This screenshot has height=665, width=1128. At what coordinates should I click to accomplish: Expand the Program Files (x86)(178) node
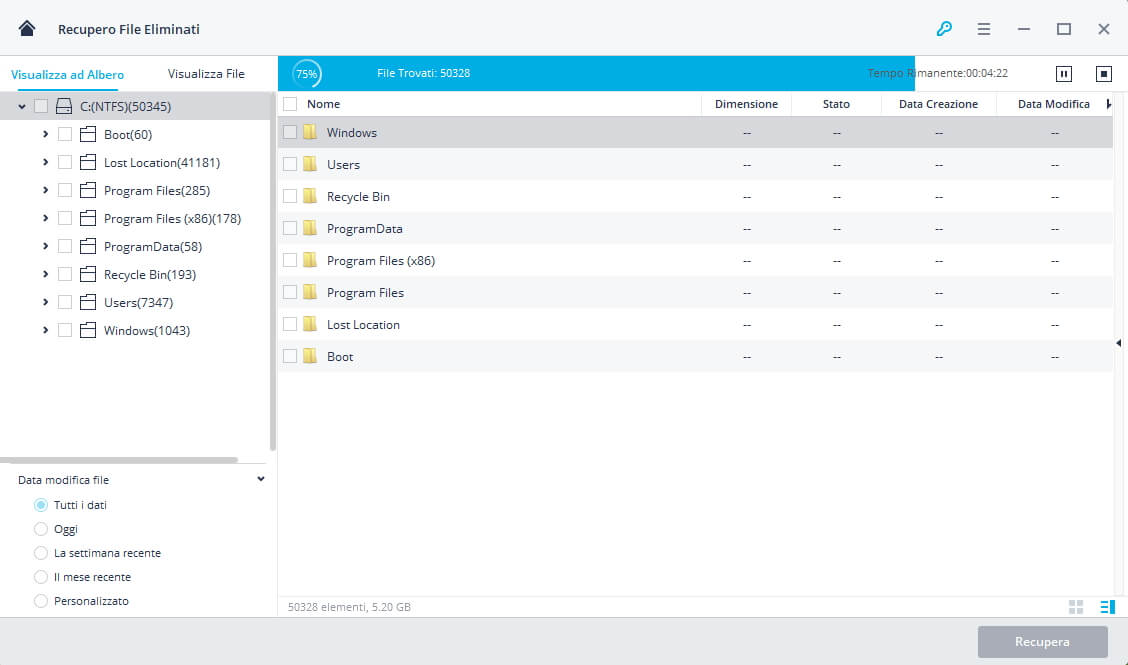(45, 219)
